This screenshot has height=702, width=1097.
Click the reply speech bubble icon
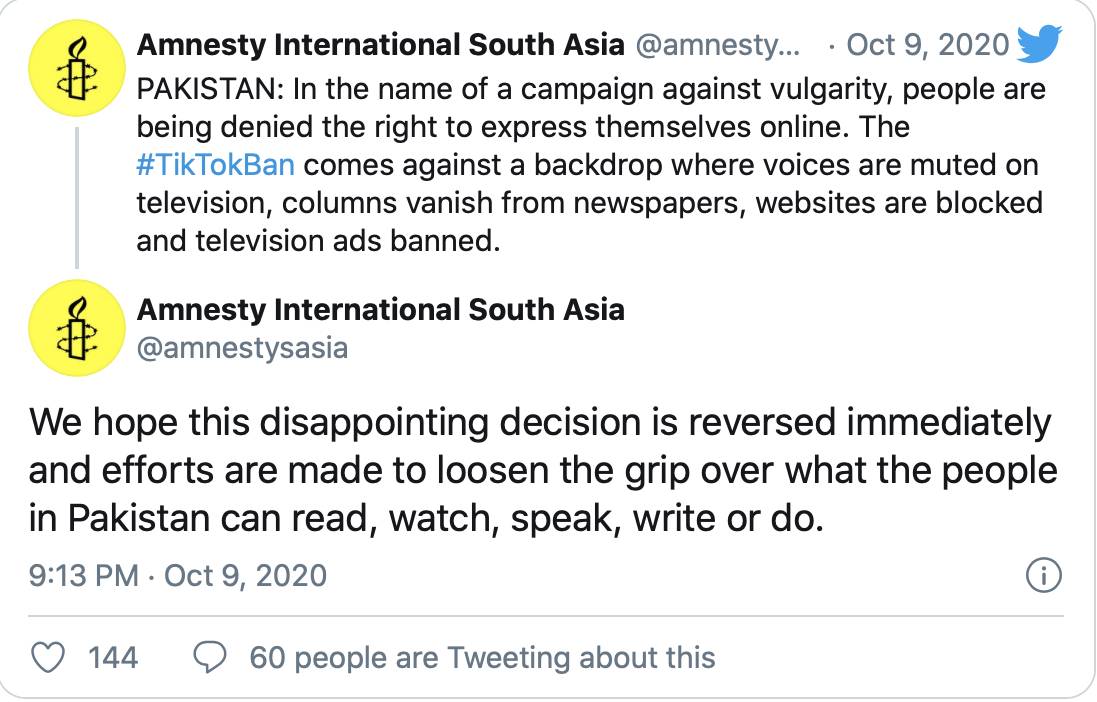[x=209, y=657]
